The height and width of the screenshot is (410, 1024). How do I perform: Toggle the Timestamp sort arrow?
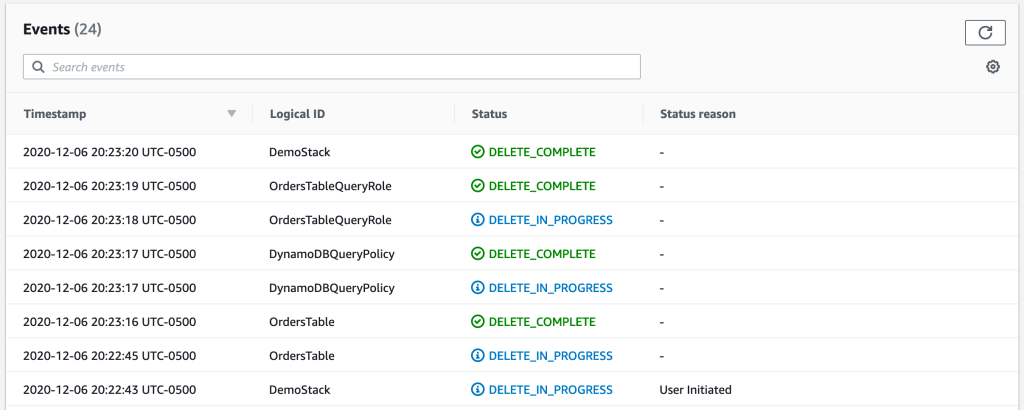tap(232, 114)
